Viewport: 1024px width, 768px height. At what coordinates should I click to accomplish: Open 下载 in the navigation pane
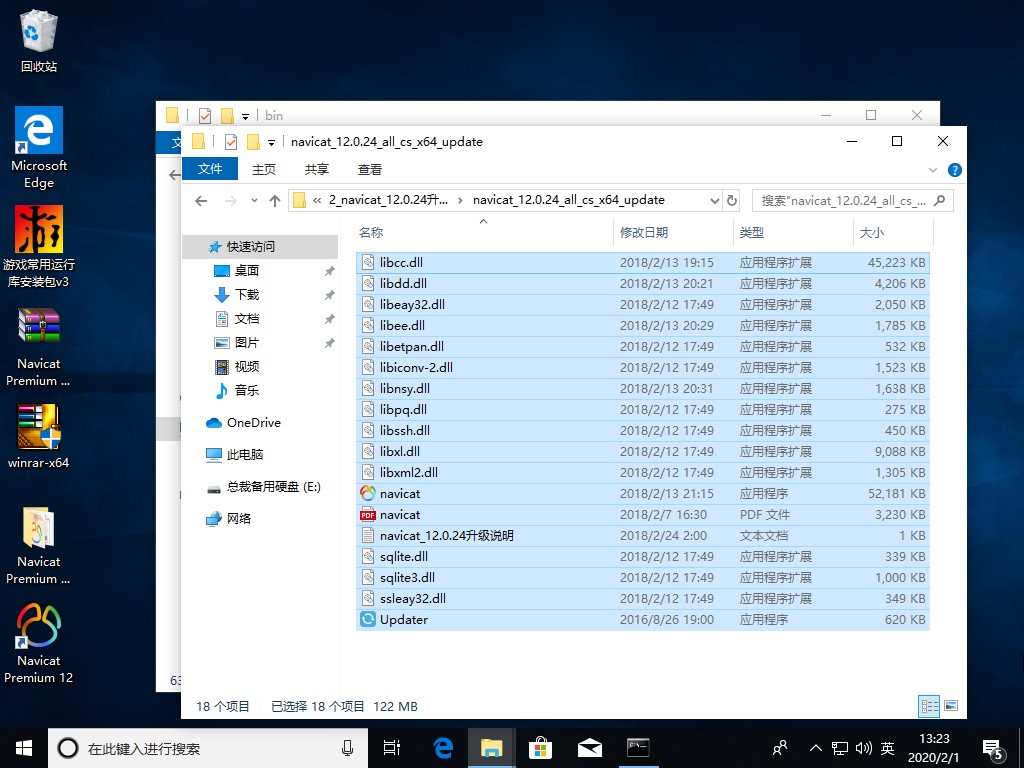point(247,295)
